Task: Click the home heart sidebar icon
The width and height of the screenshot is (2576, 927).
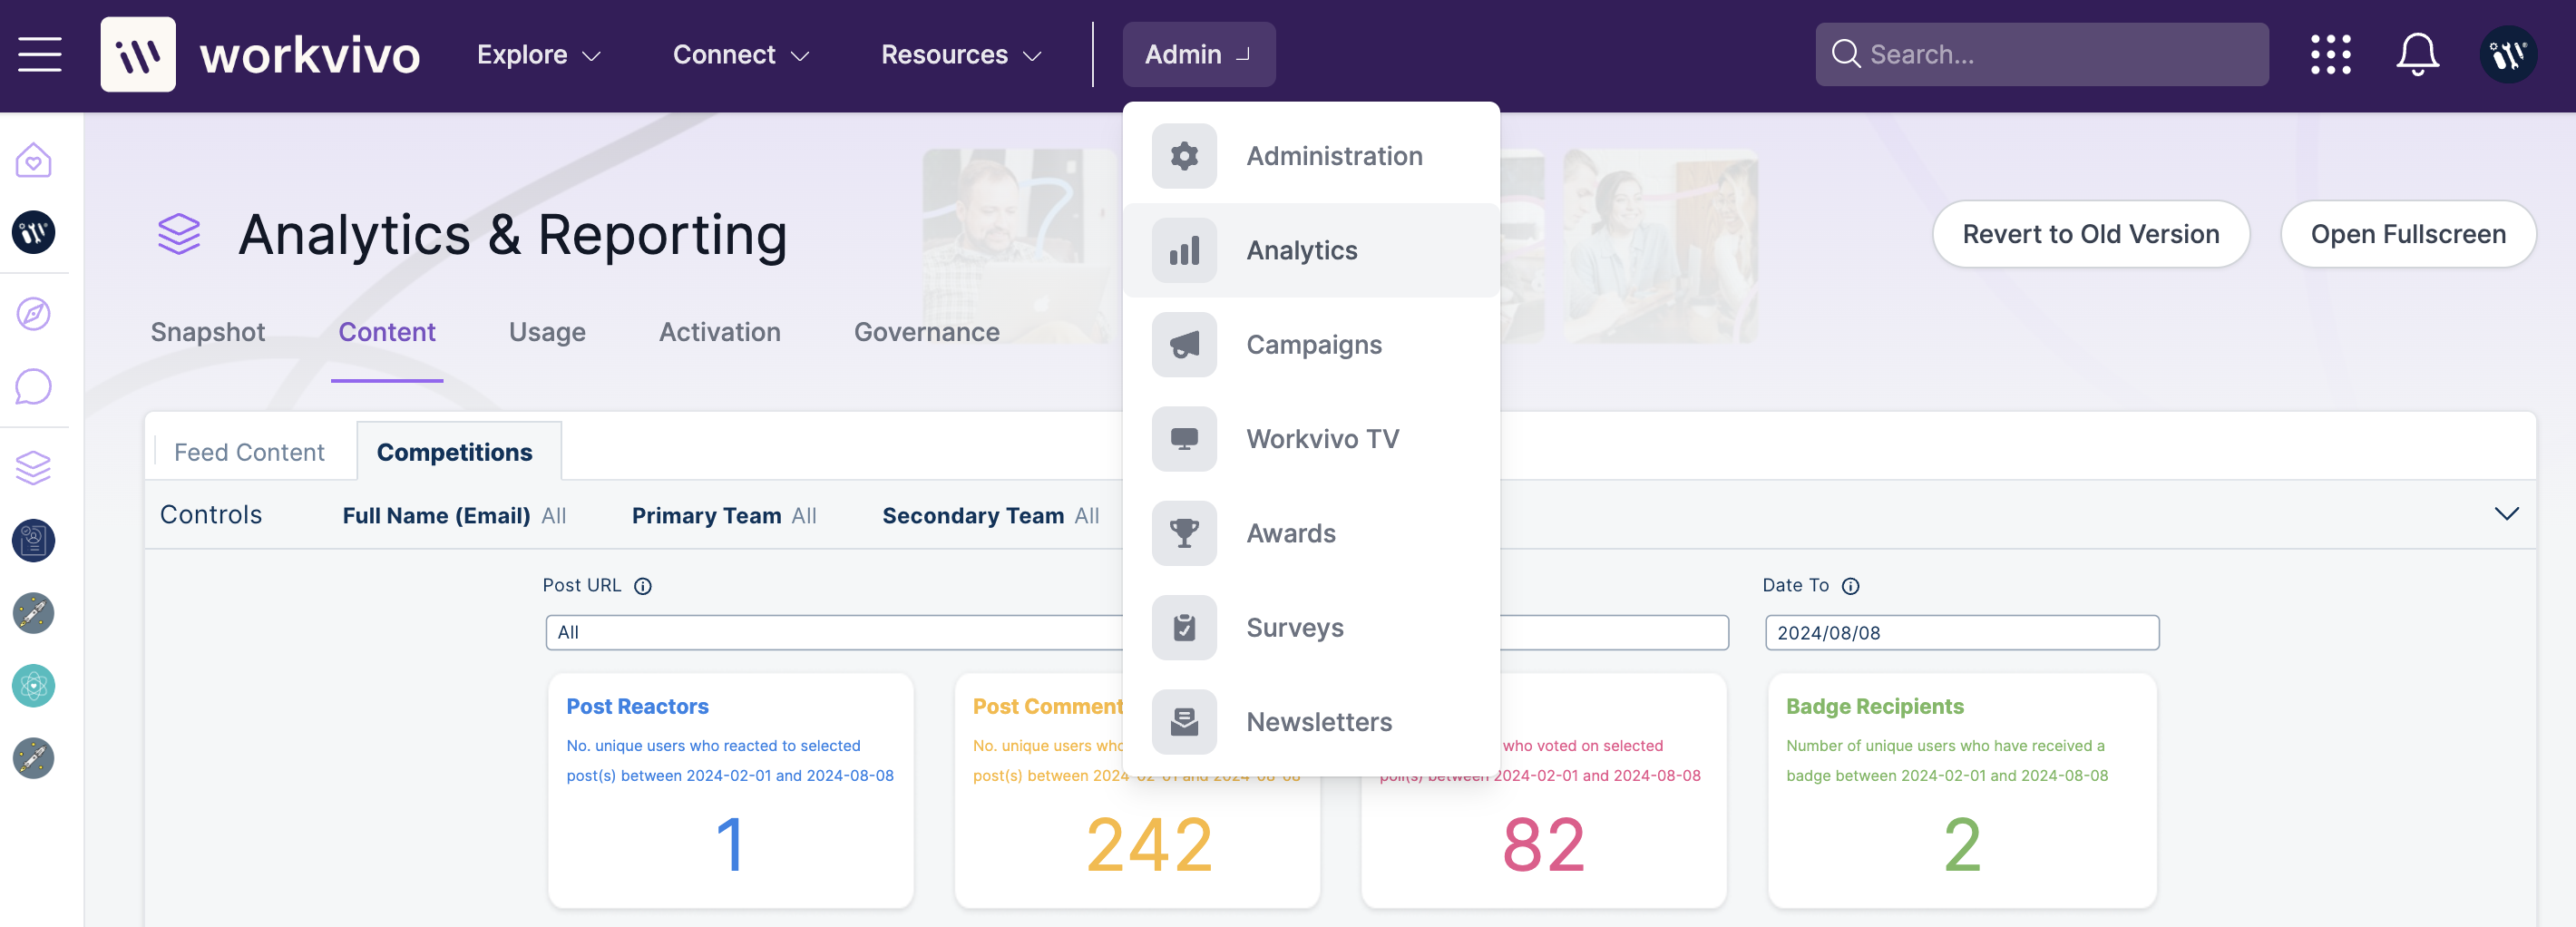Action: pos(33,160)
